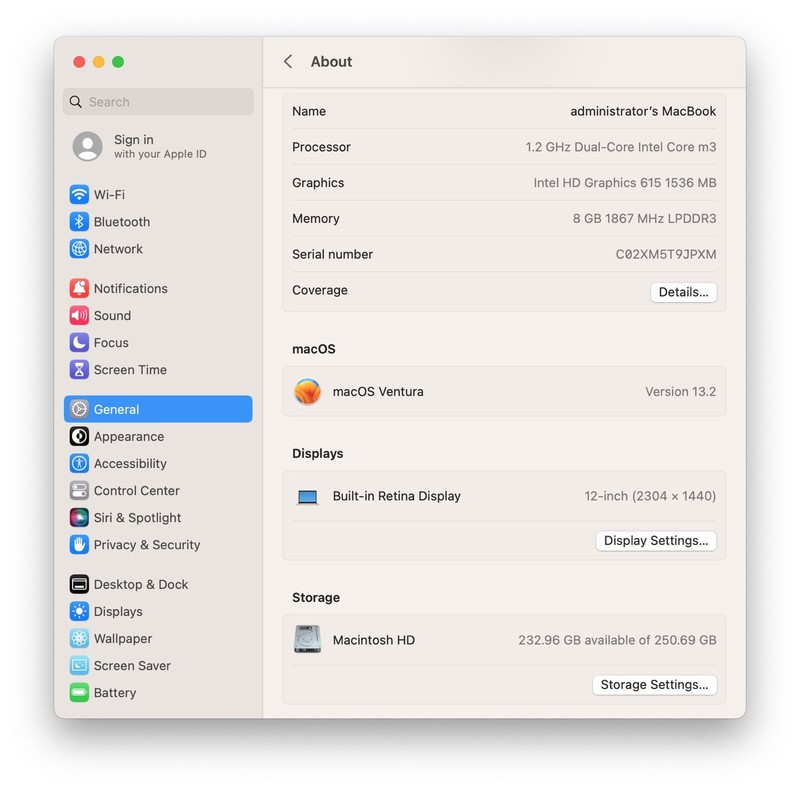Open Desktop & Dock settings

[158, 584]
